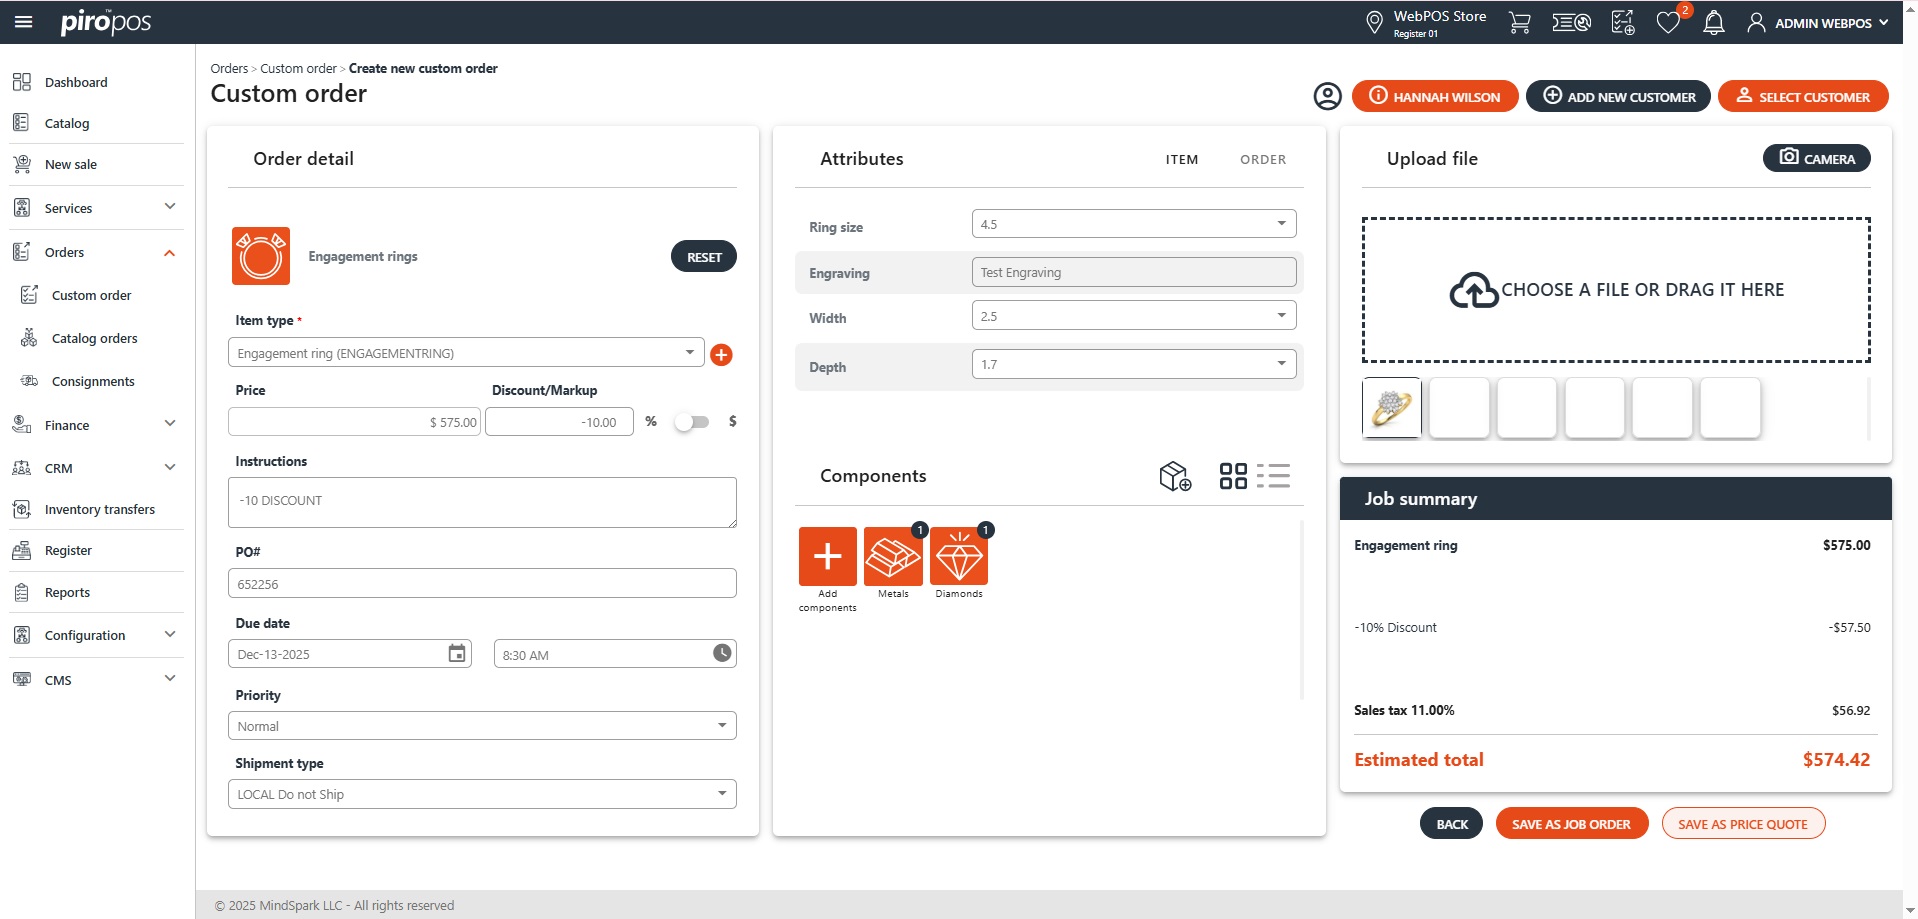The image size is (1918, 919).
Task: Switch components to list view
Action: (x=1273, y=476)
